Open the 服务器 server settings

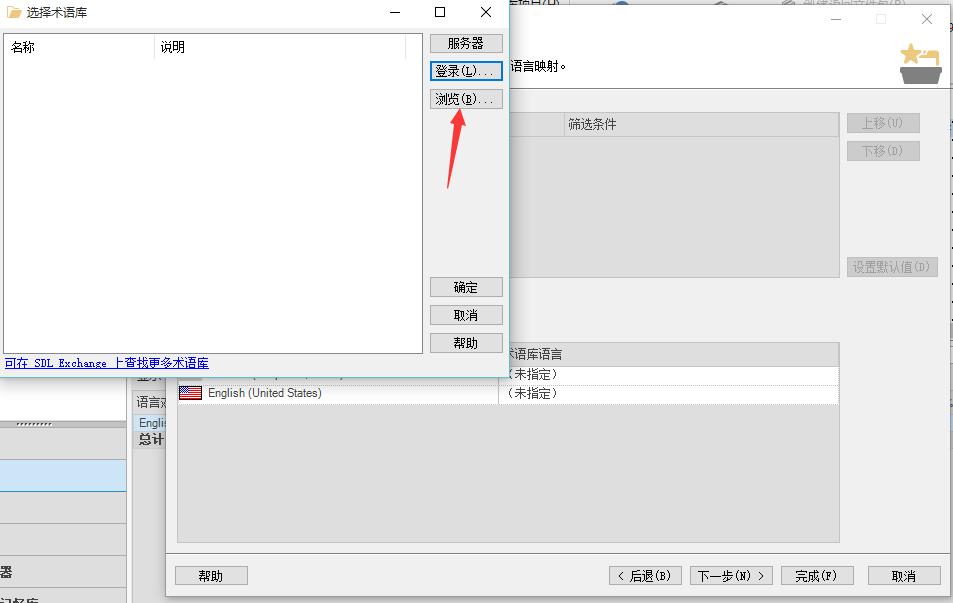(465, 42)
